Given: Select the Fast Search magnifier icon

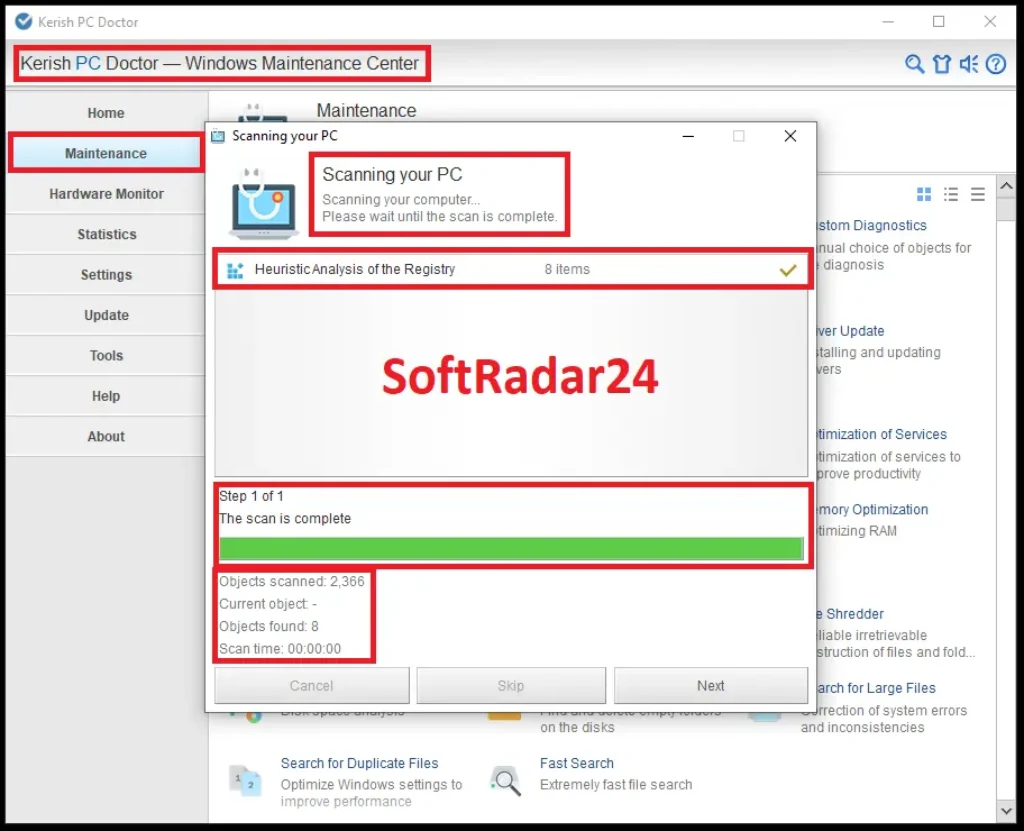Looking at the screenshot, I should tap(504, 779).
